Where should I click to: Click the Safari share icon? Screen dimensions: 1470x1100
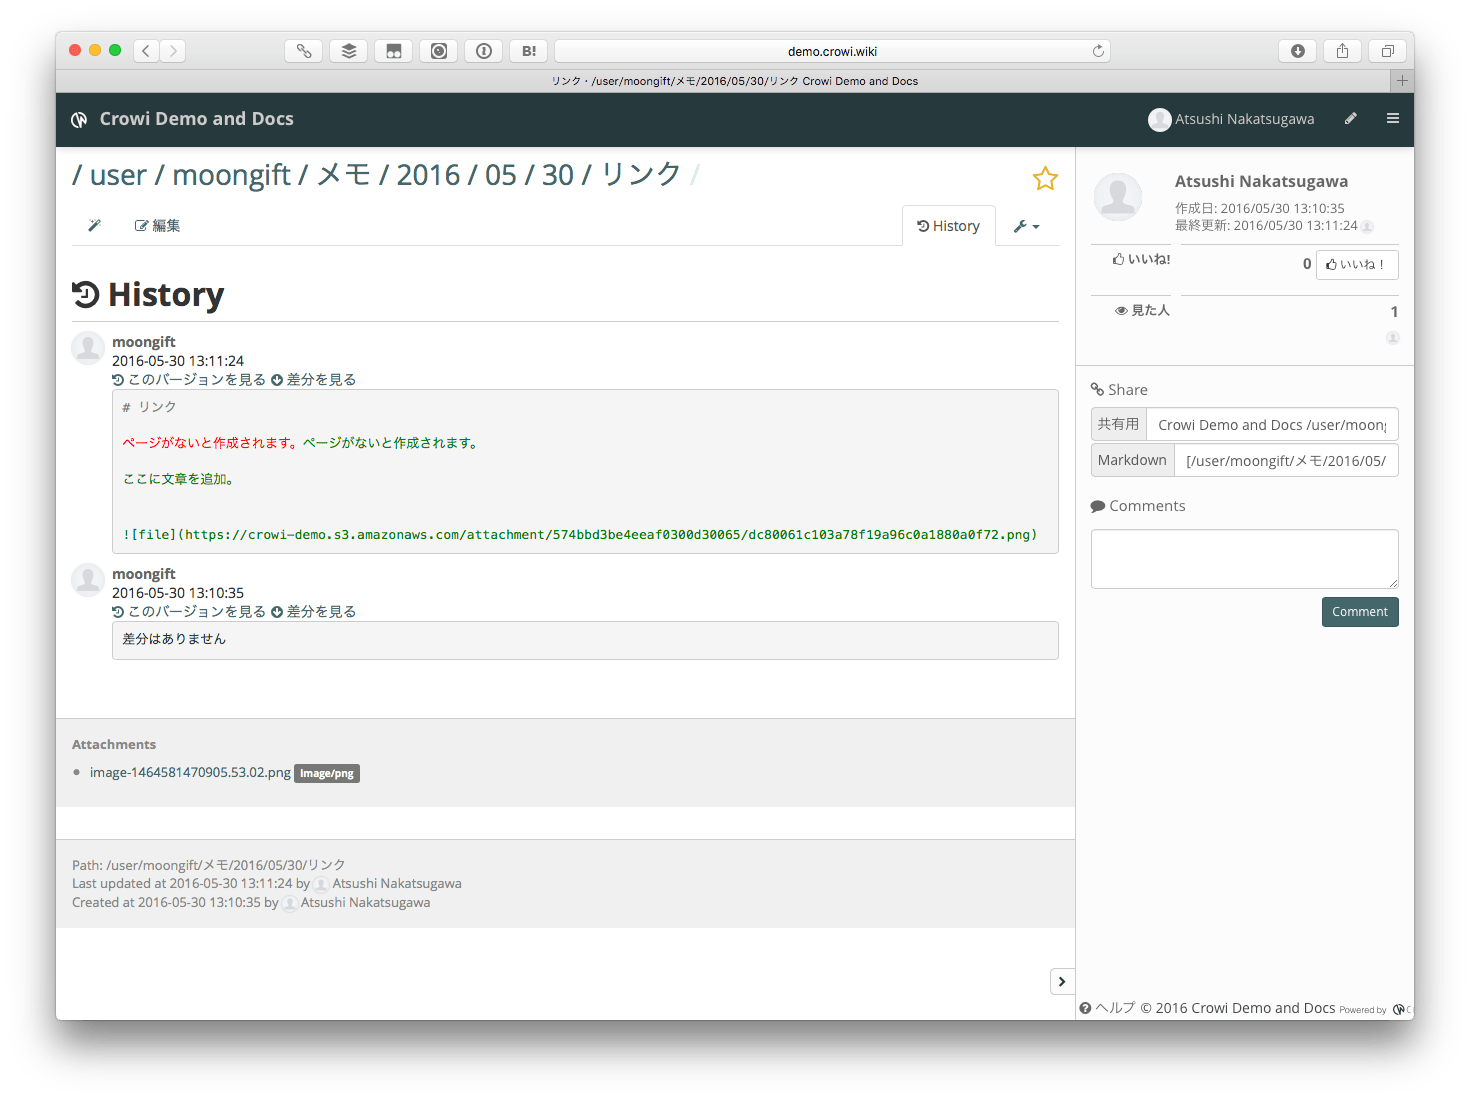[x=1342, y=51]
